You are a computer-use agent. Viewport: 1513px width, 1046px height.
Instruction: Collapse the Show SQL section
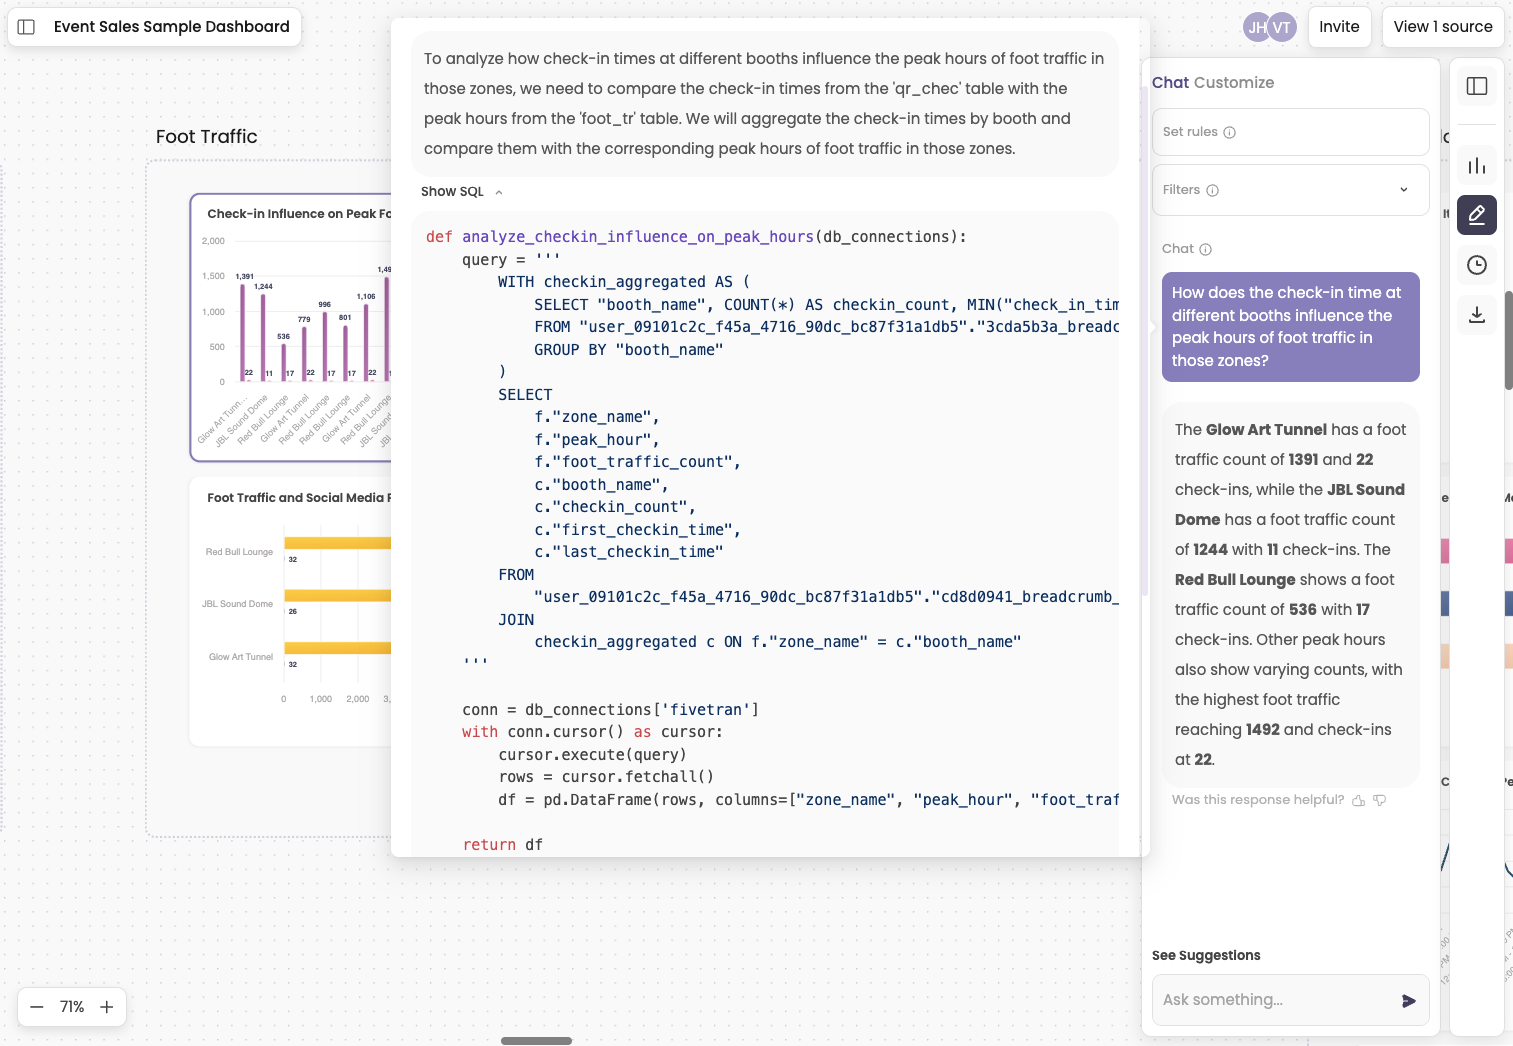click(x=498, y=191)
